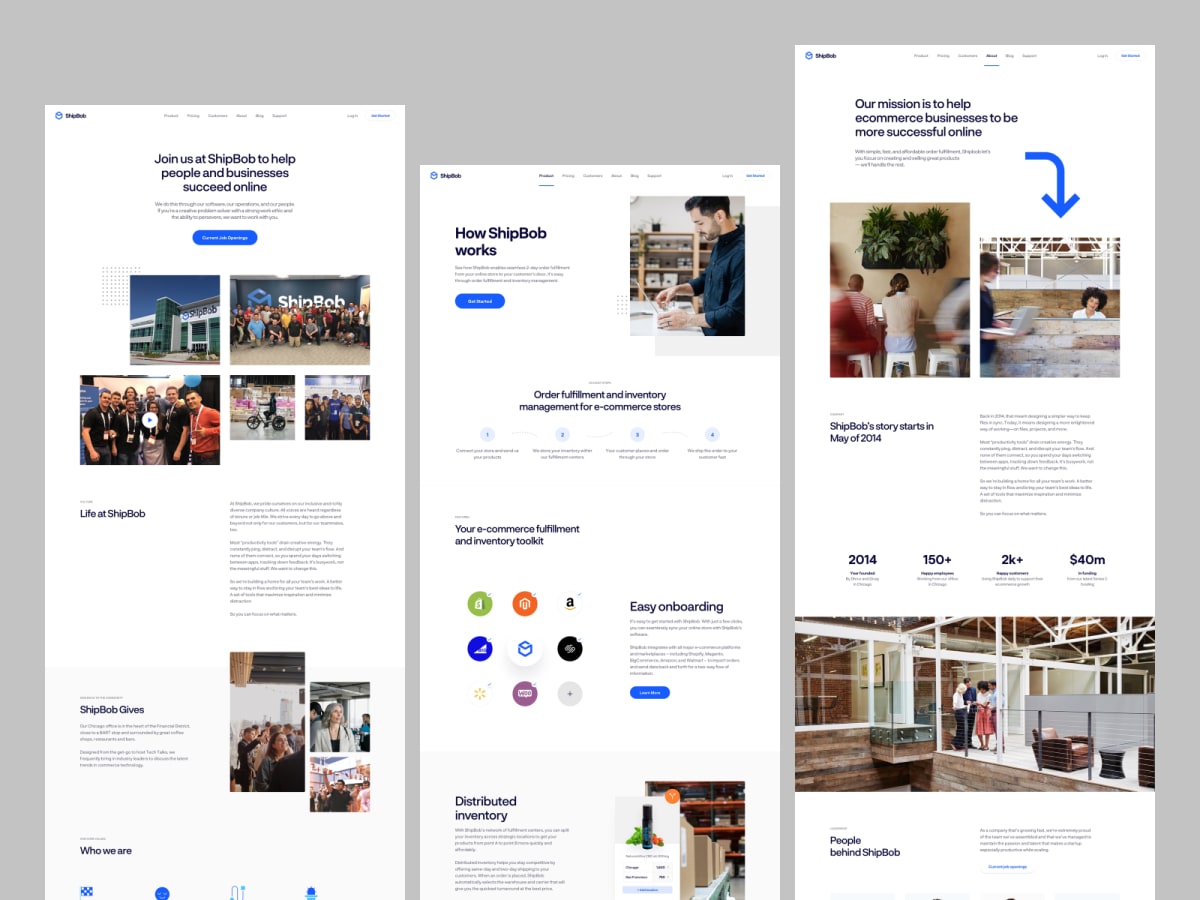Click the blue Get Started hero button
Screen dimensions: 1200x900
pyautogui.click(x=480, y=301)
